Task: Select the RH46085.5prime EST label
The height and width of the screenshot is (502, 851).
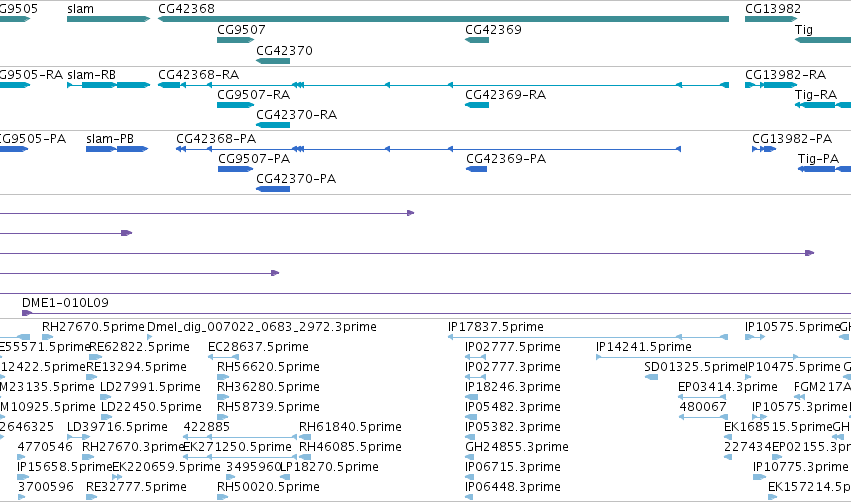Action: point(350,448)
